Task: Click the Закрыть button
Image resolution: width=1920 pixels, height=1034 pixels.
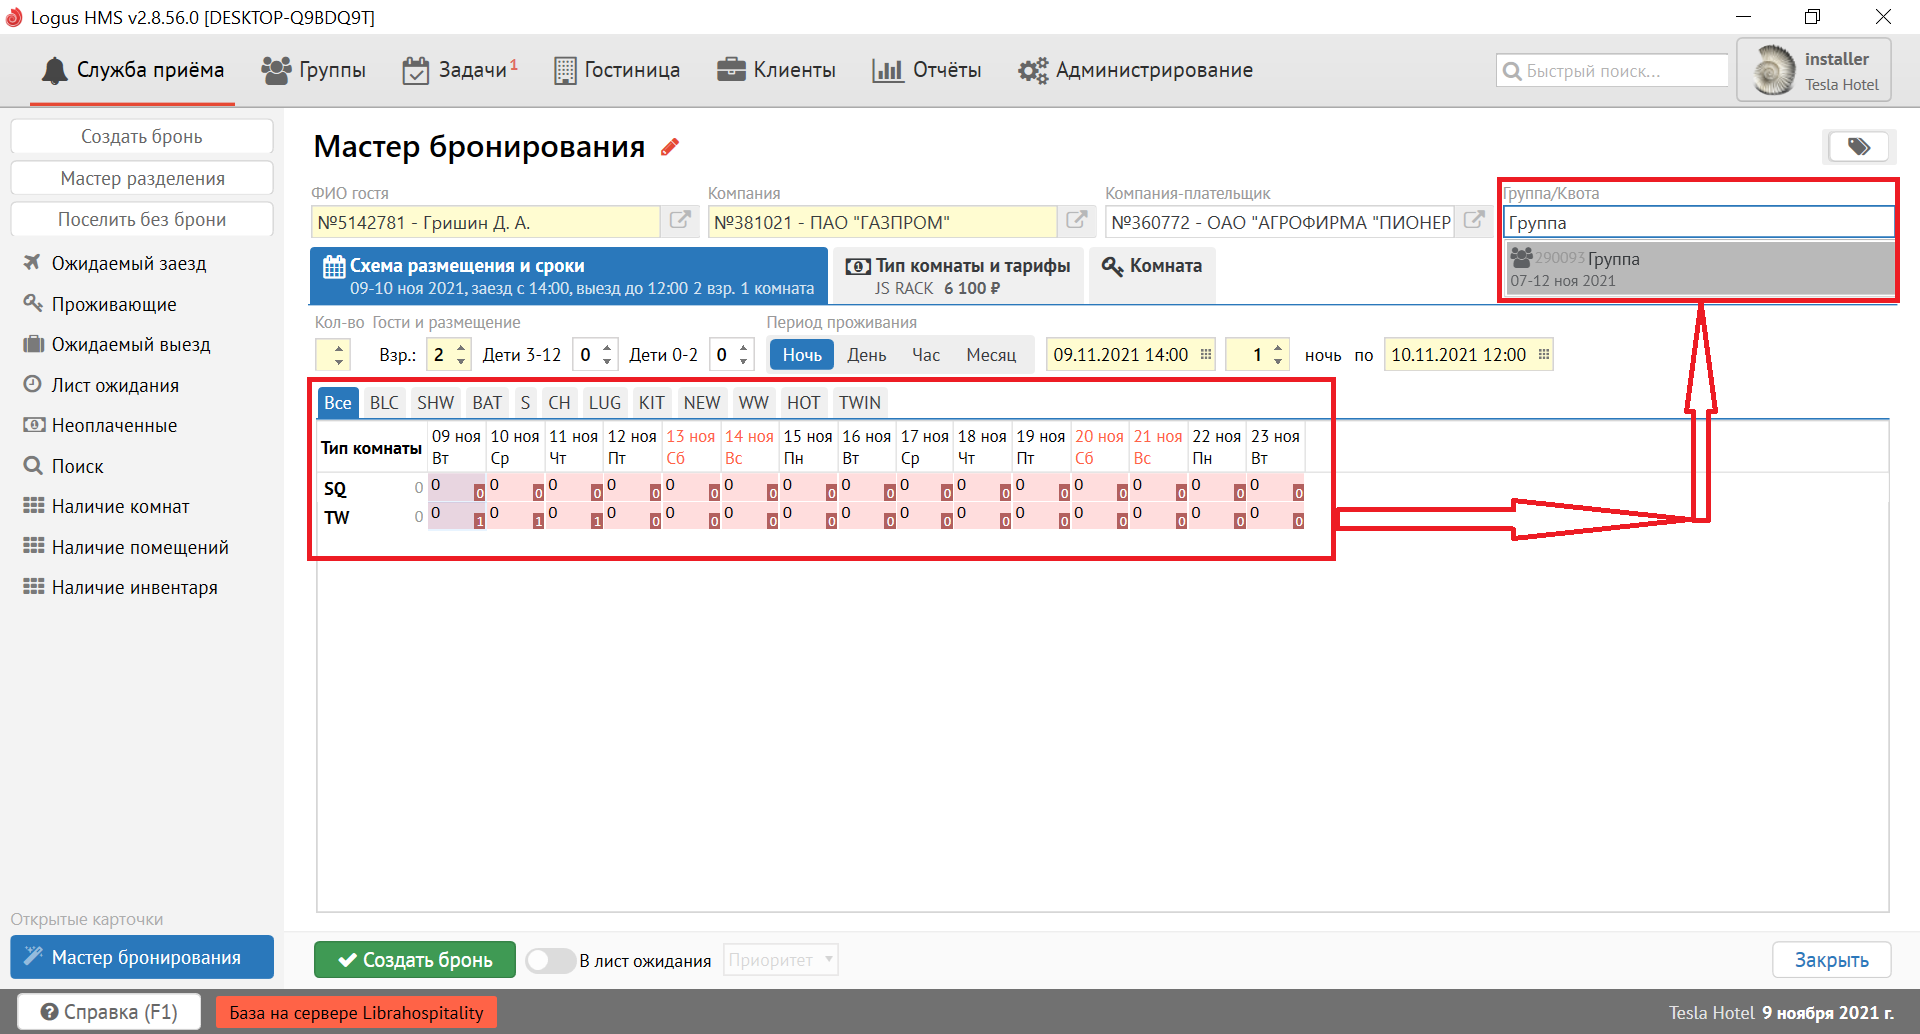Action: point(1830,960)
